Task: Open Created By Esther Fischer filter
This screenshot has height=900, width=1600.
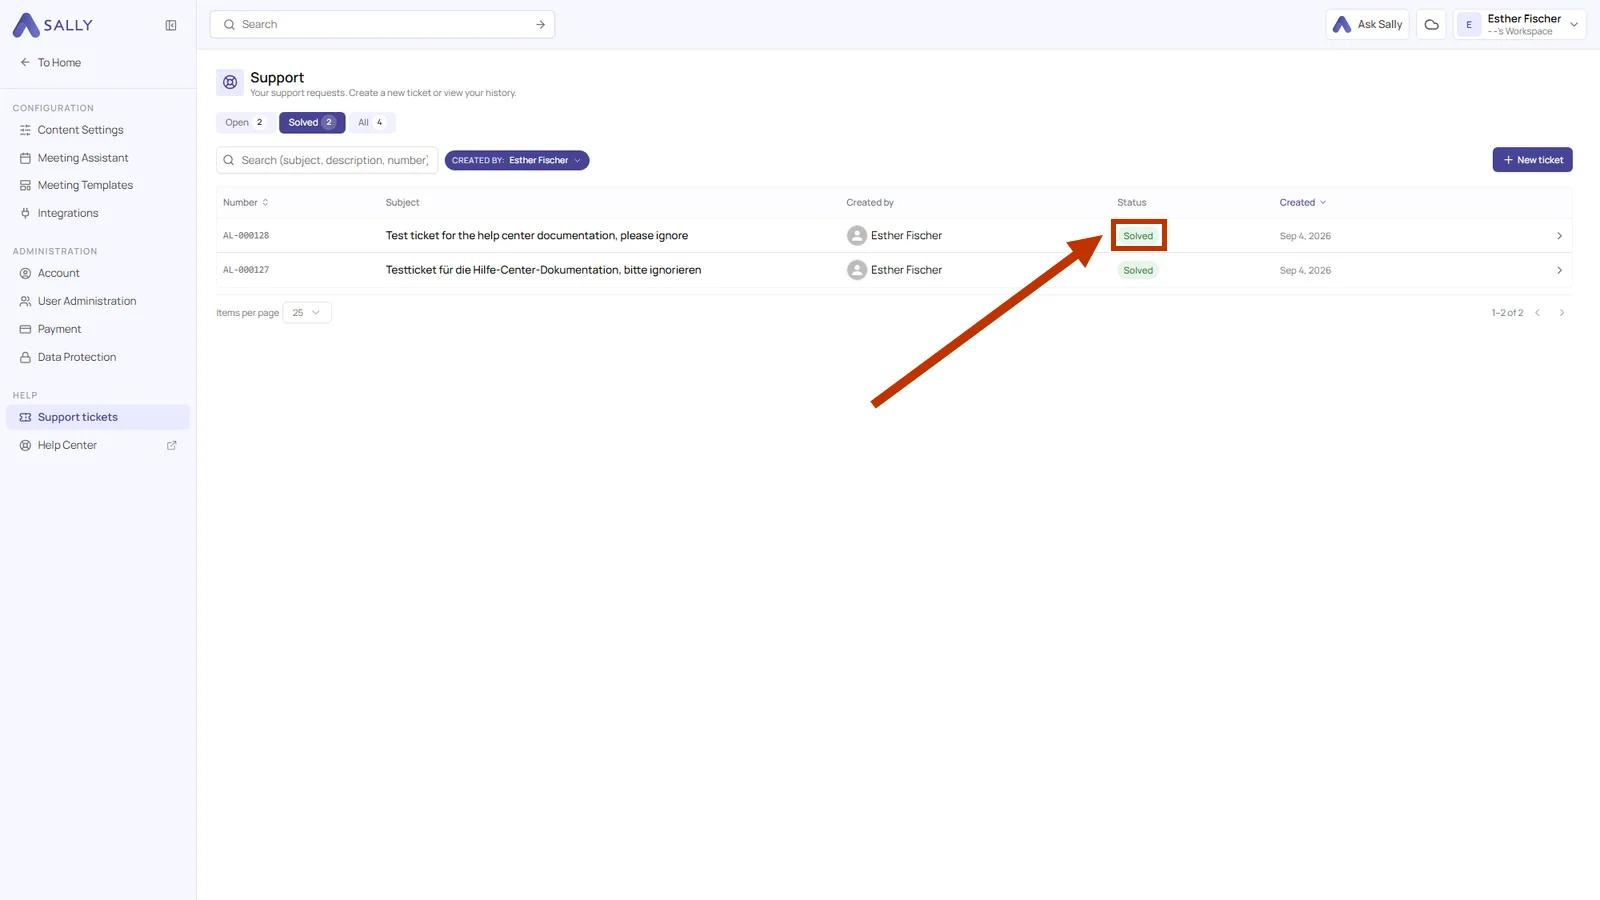Action: point(517,160)
